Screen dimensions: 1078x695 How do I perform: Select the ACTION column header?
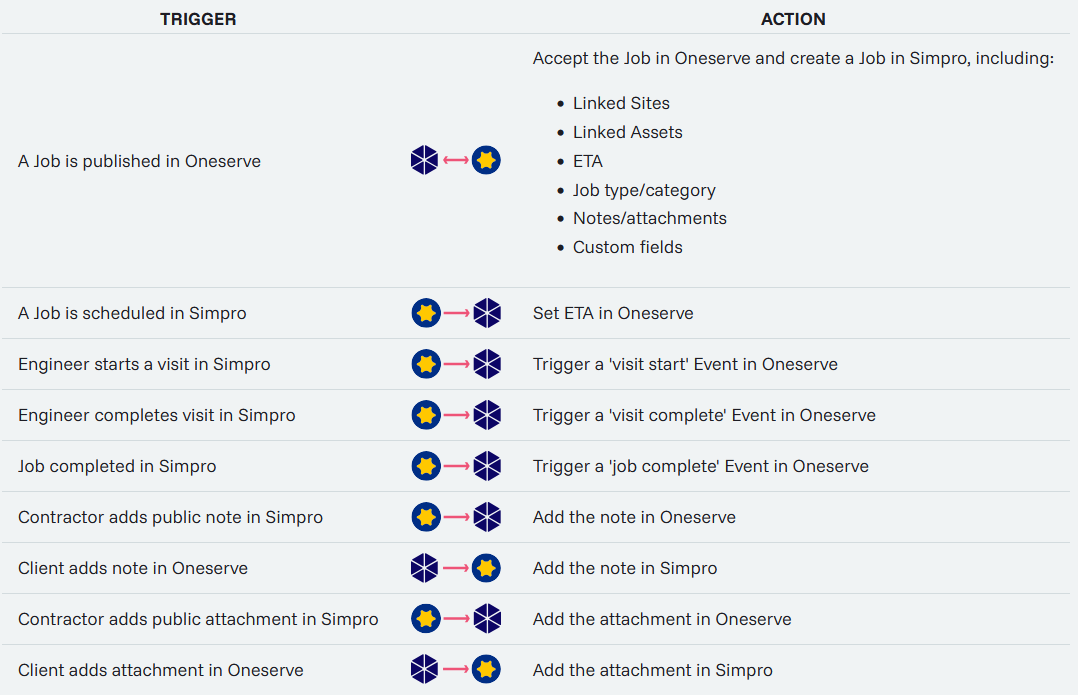[x=793, y=19]
